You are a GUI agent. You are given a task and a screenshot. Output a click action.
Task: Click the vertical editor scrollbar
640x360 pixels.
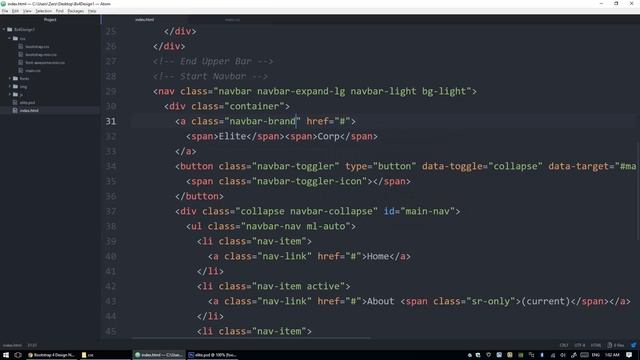[638, 190]
